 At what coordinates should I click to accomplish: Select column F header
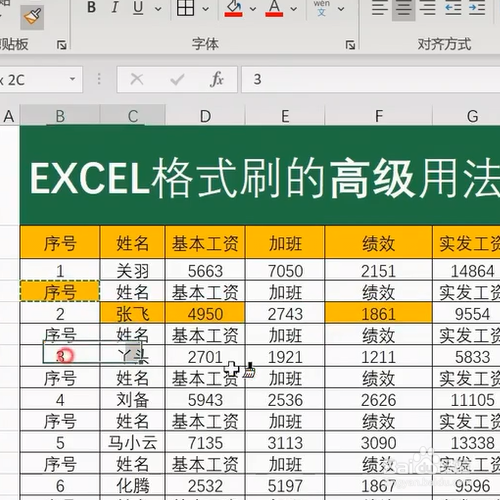click(x=379, y=116)
